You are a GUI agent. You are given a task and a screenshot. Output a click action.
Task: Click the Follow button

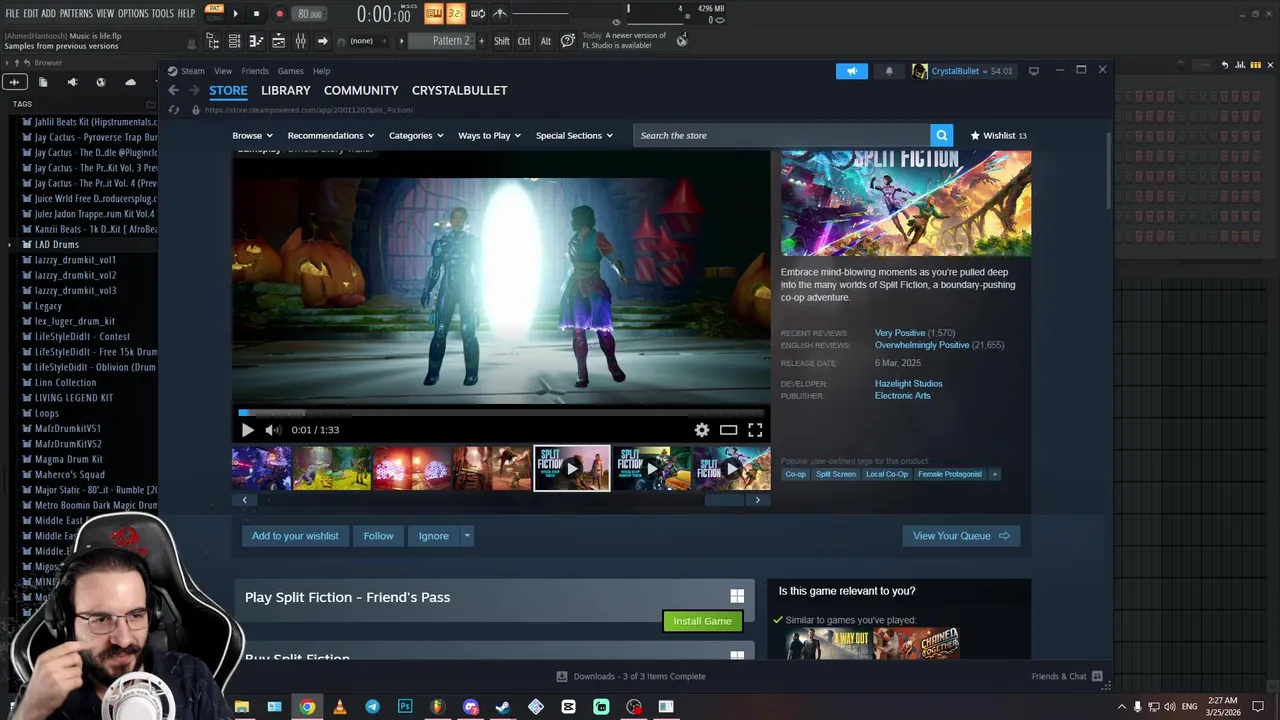tap(378, 536)
